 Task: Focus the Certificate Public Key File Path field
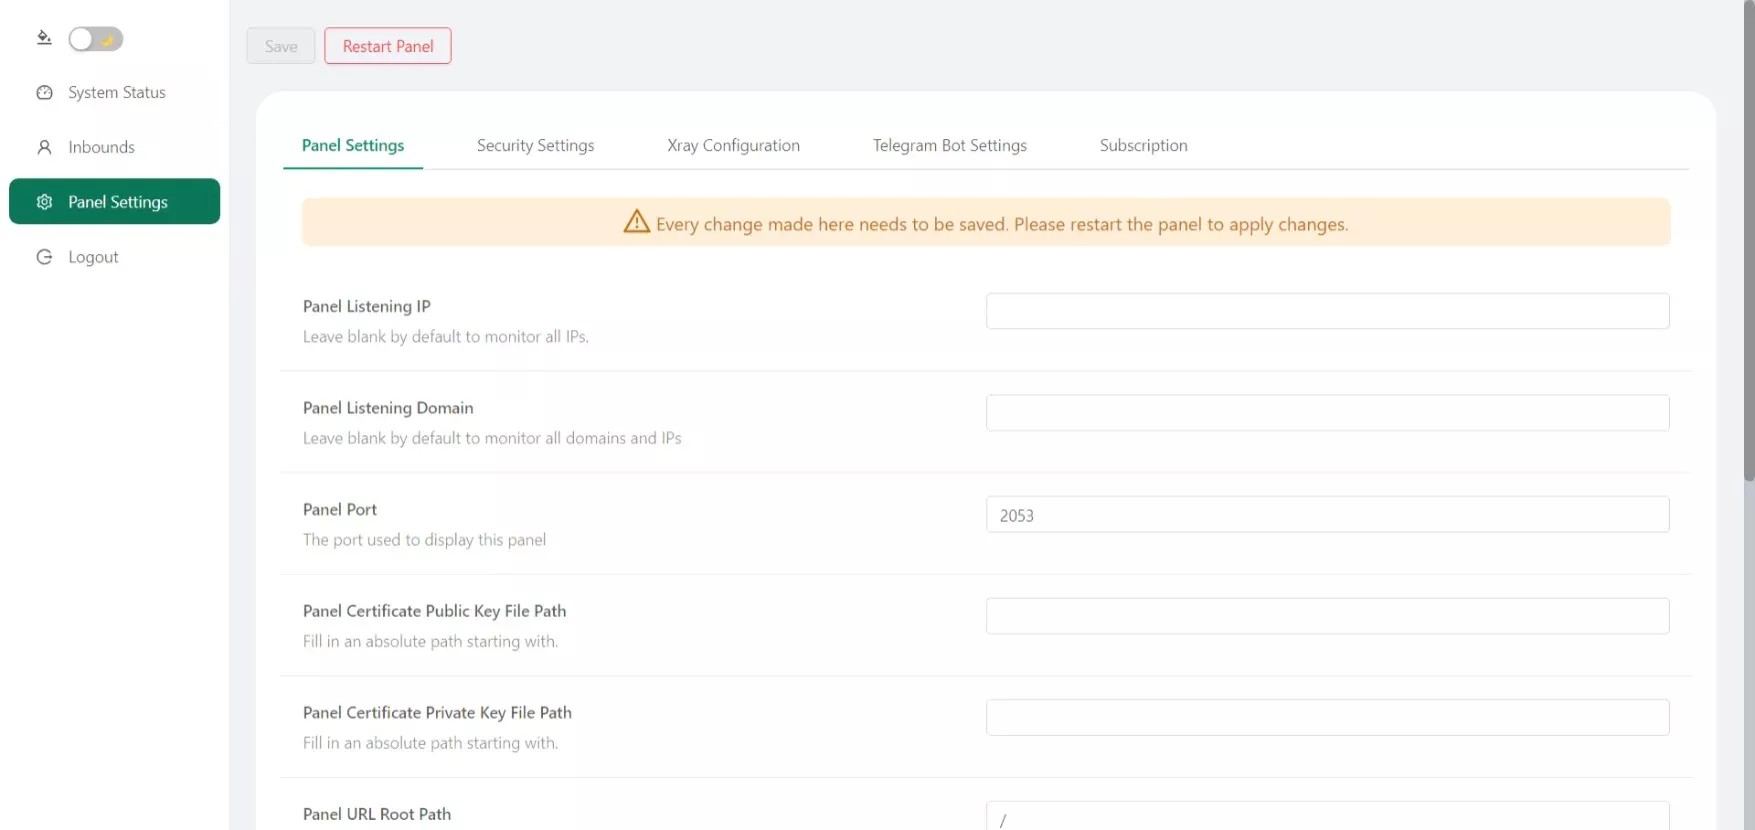click(1328, 616)
